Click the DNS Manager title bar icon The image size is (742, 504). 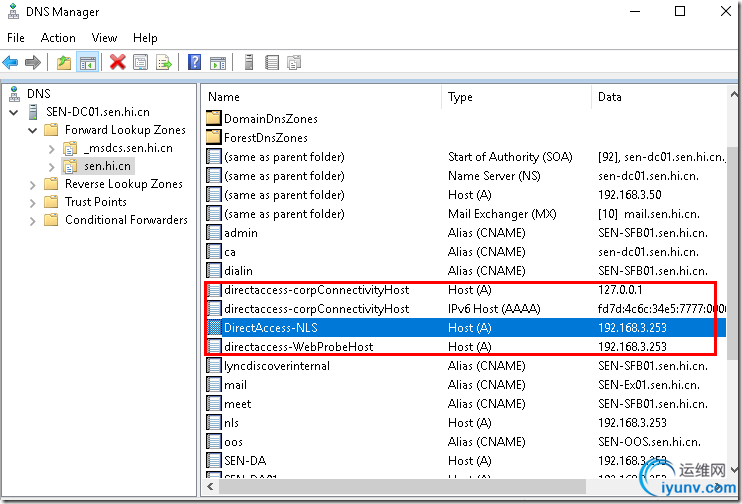(x=13, y=11)
